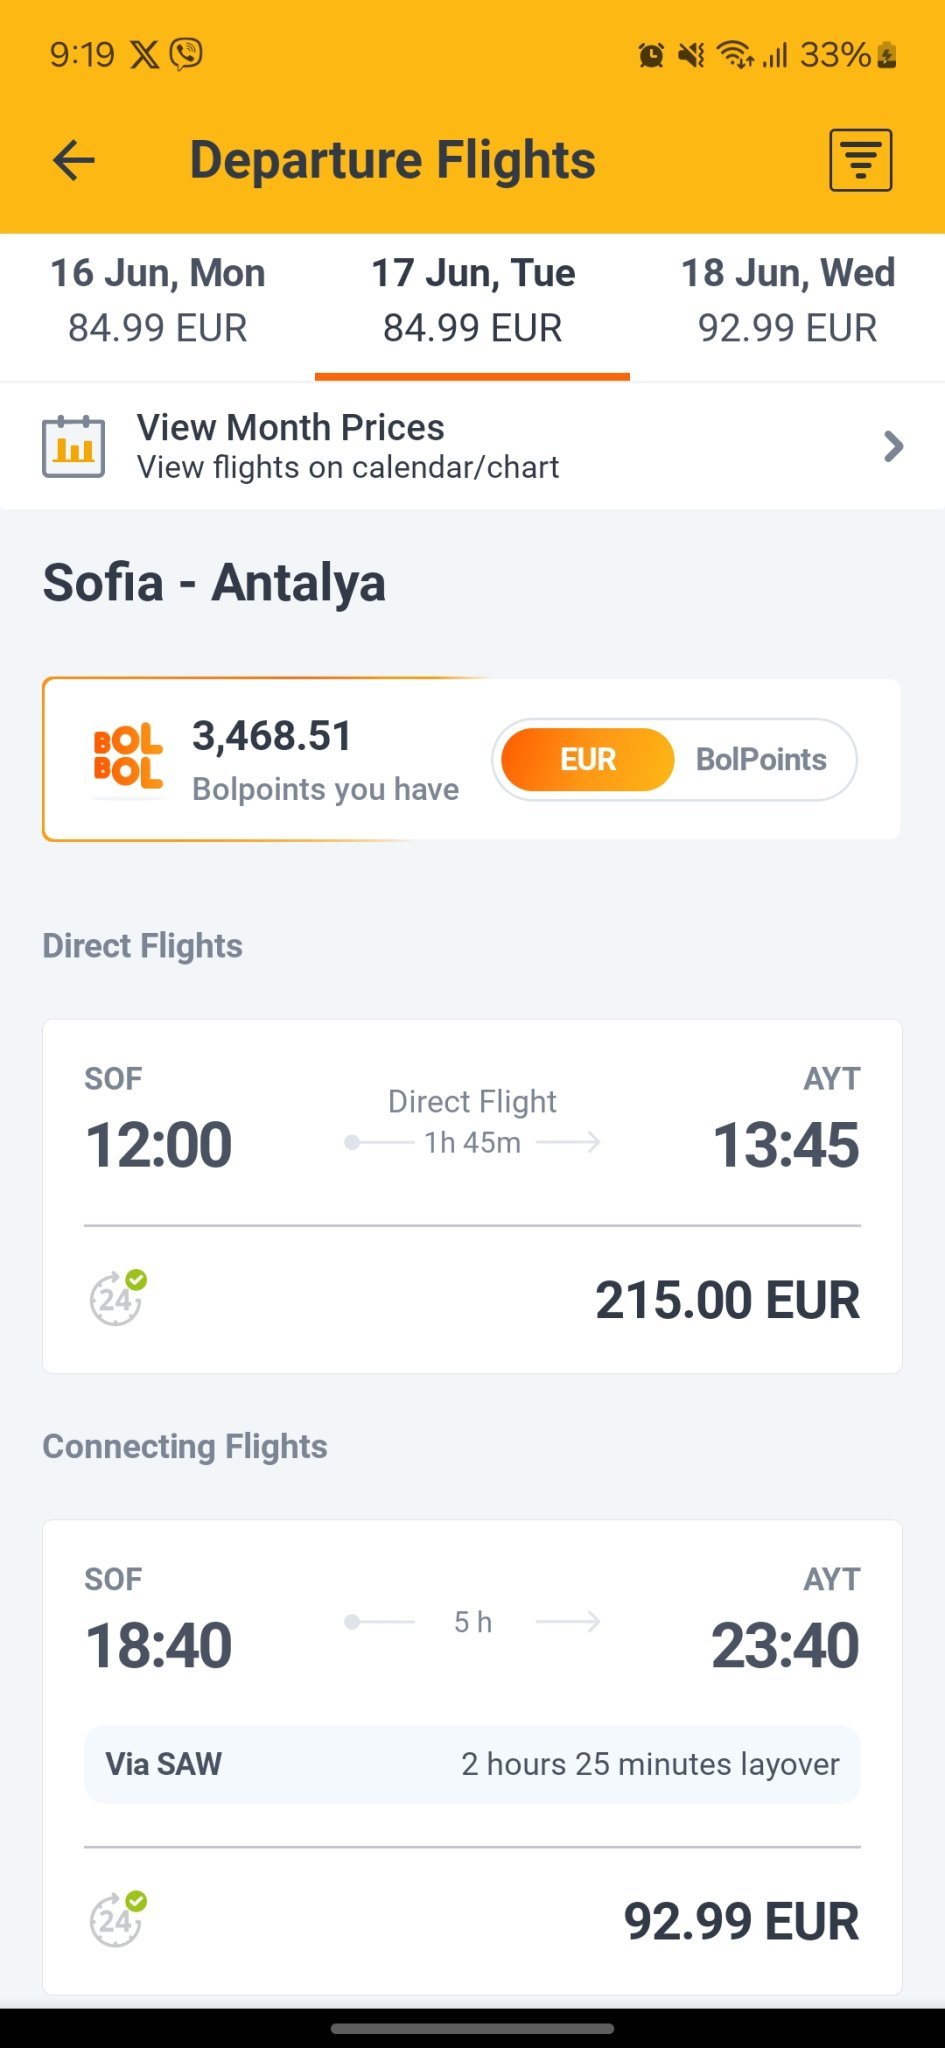This screenshot has width=945, height=2048.
Task: Tap the battery status icon
Action: (886, 55)
